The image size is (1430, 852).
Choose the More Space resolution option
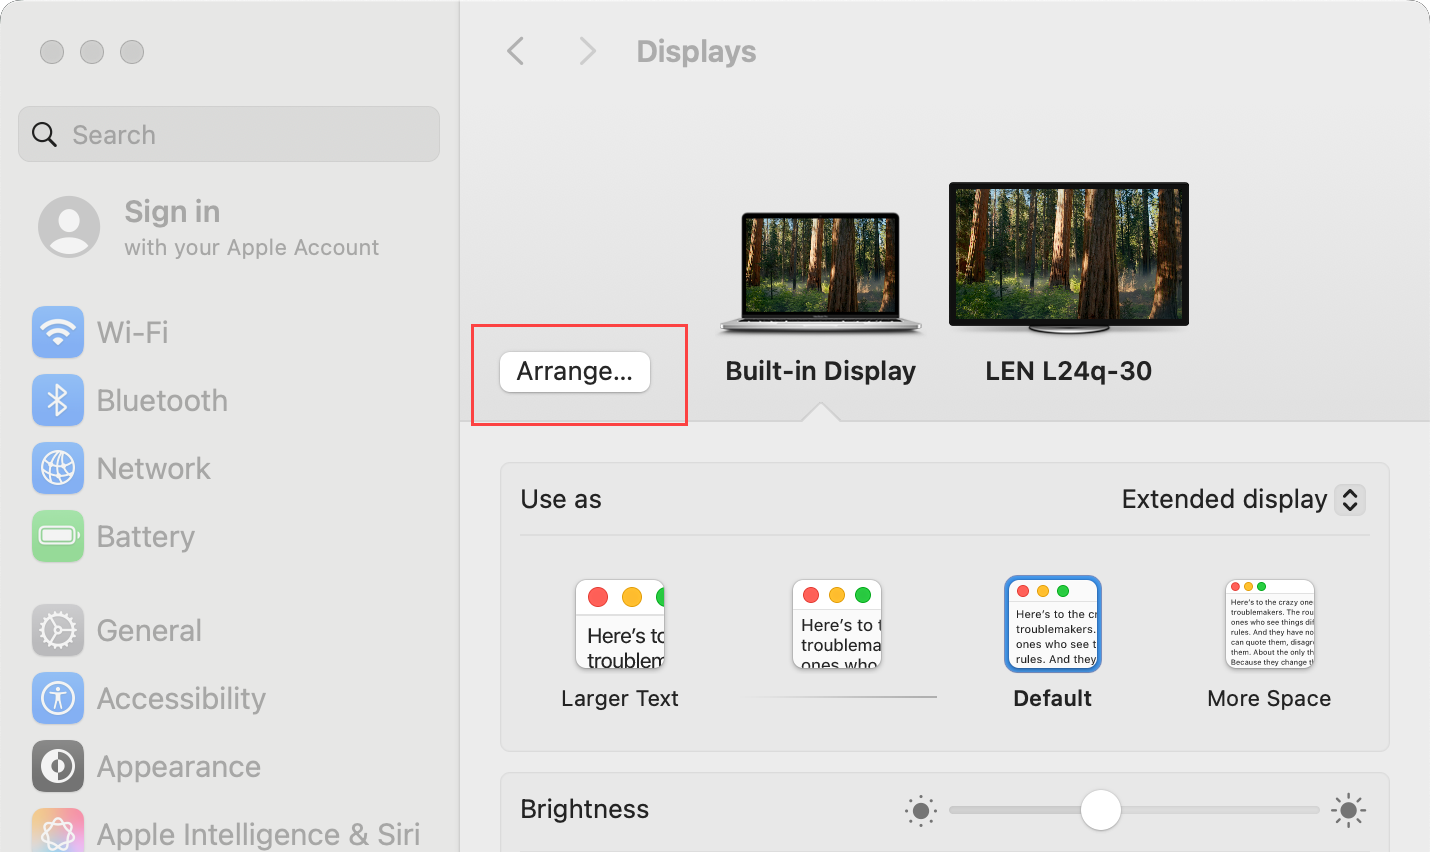(1270, 624)
